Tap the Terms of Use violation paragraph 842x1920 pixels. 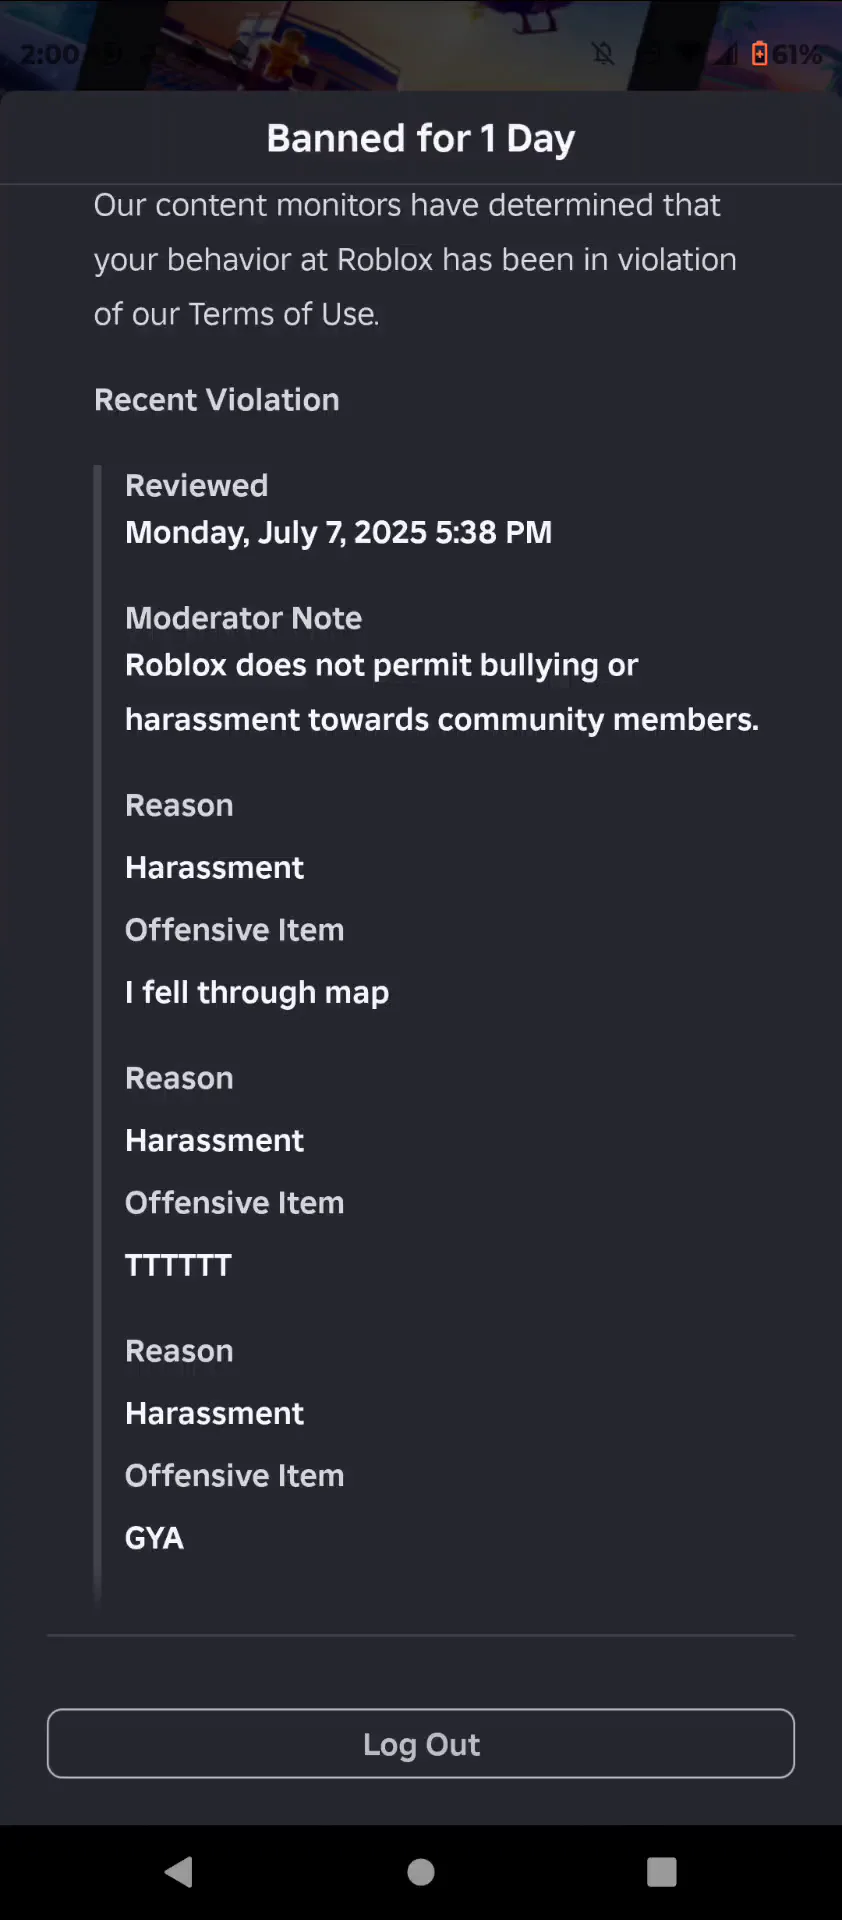click(x=415, y=259)
